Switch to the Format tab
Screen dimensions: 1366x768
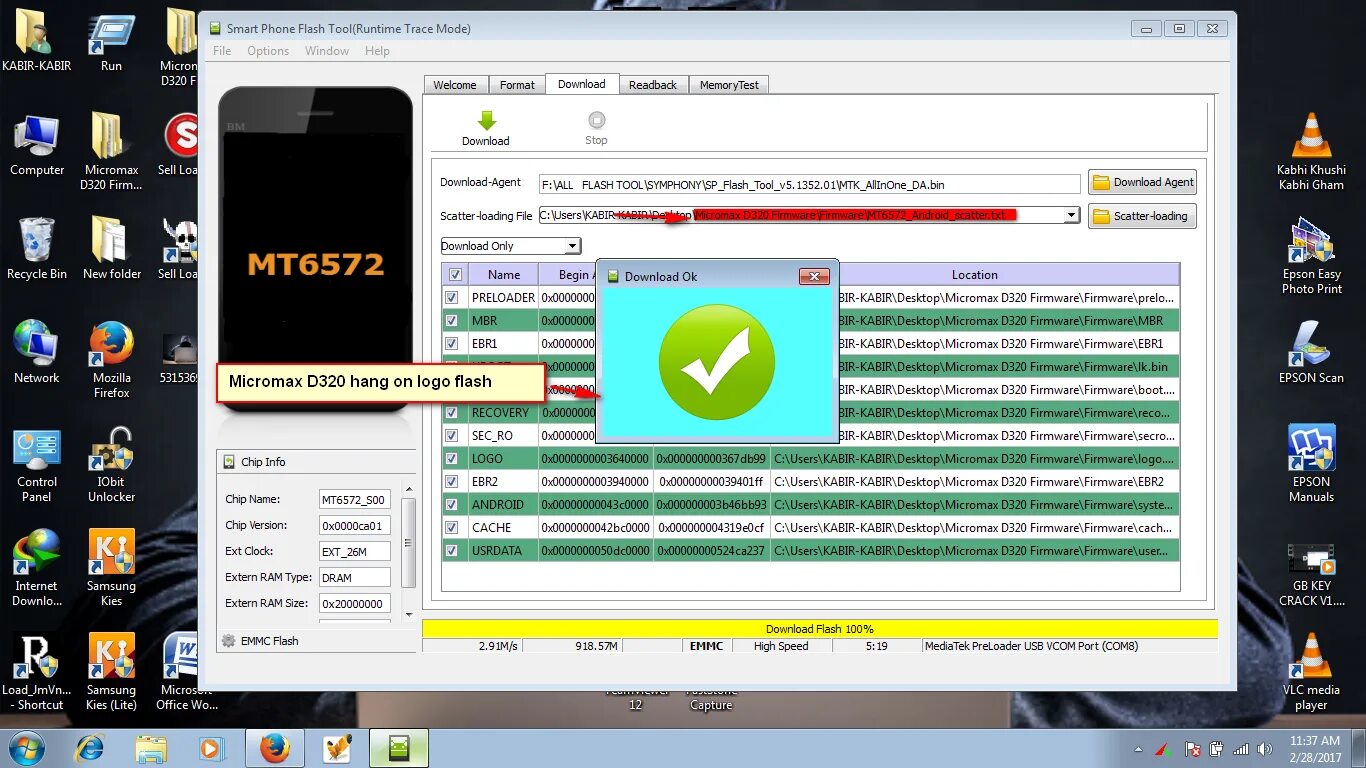click(517, 85)
